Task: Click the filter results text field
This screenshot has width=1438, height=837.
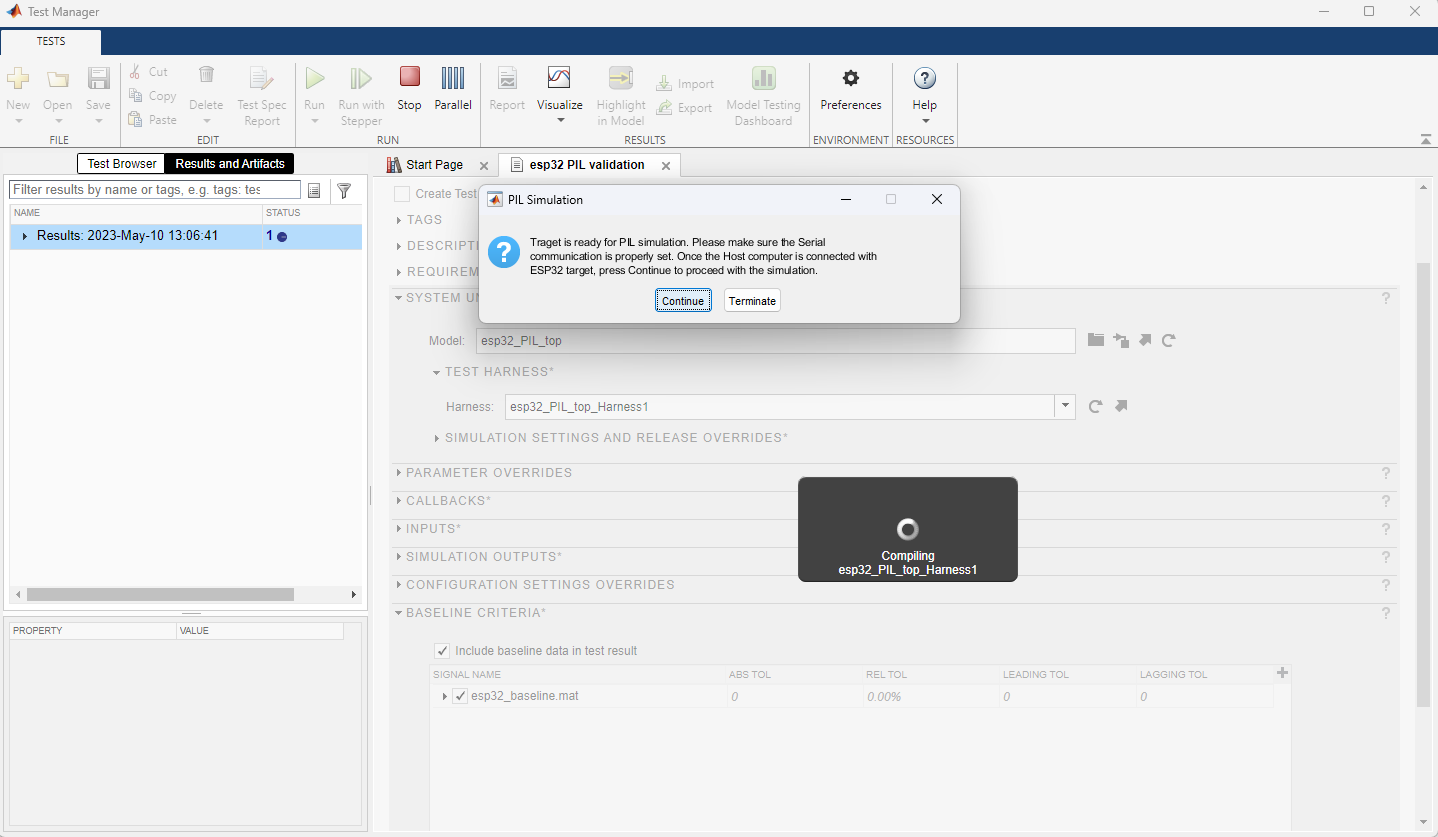Action: tap(154, 190)
